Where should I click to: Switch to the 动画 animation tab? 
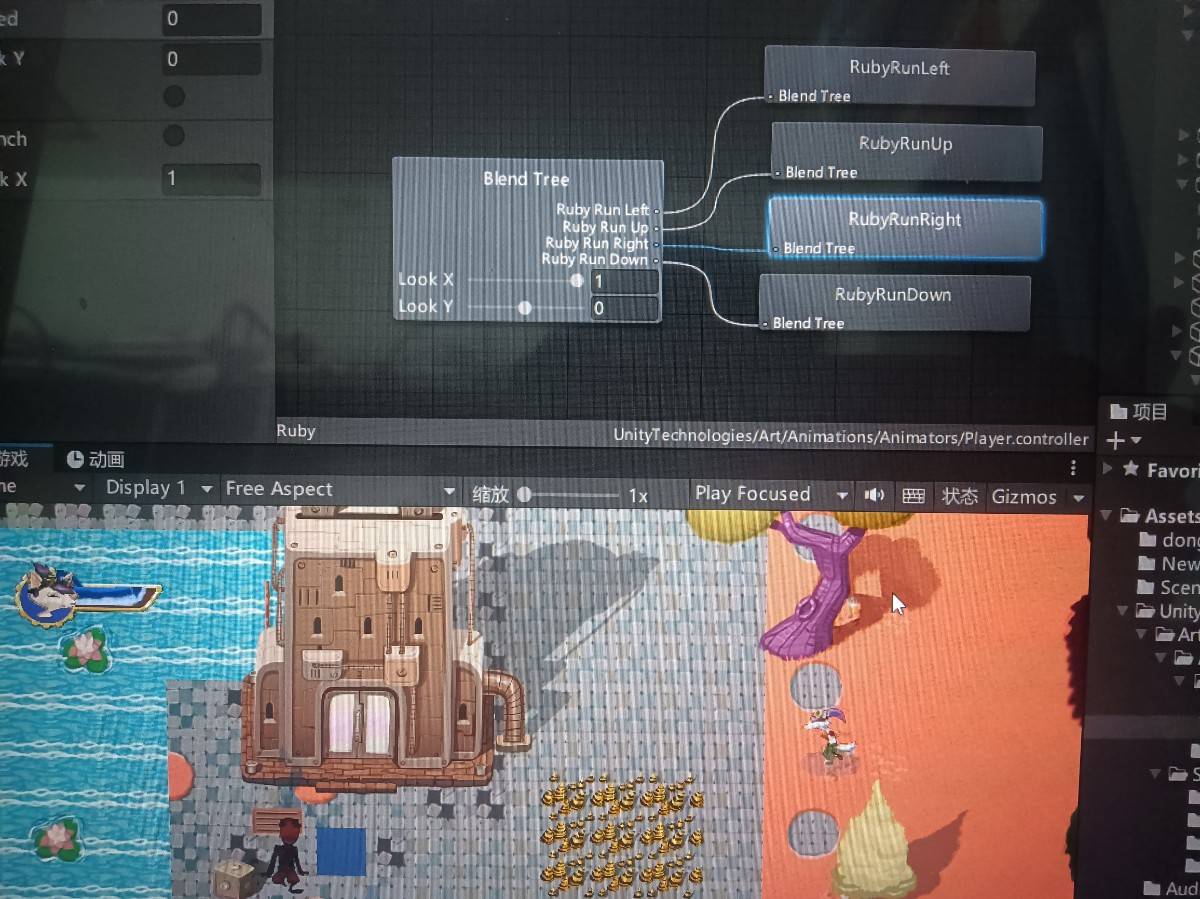95,460
